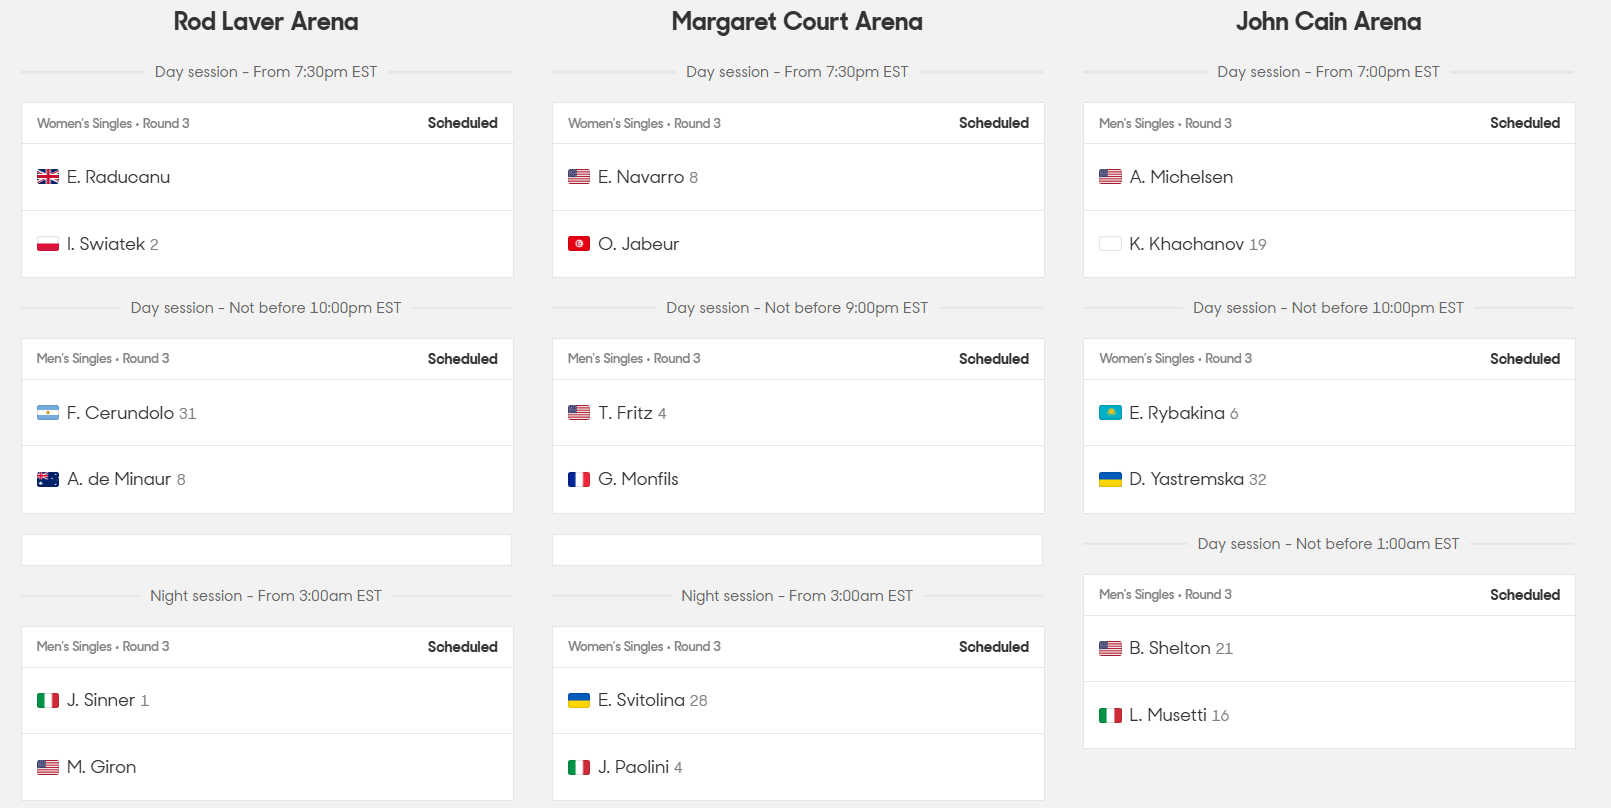Open player E. Svitolina
The image size is (1611, 808).
click(x=641, y=700)
